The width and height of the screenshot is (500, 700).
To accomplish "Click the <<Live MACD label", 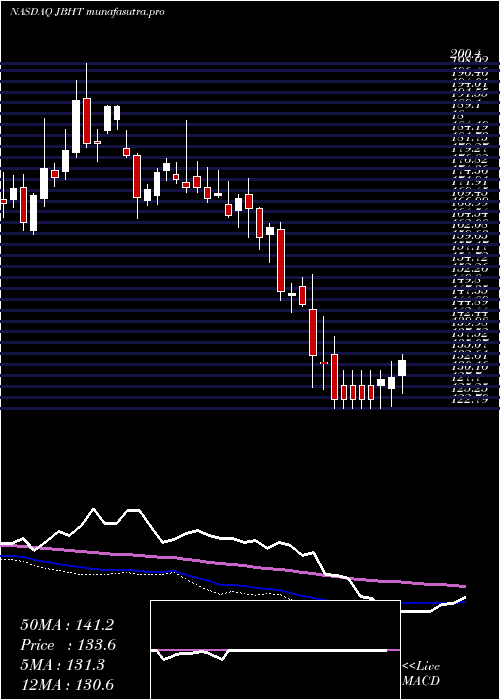I will 421,674.
